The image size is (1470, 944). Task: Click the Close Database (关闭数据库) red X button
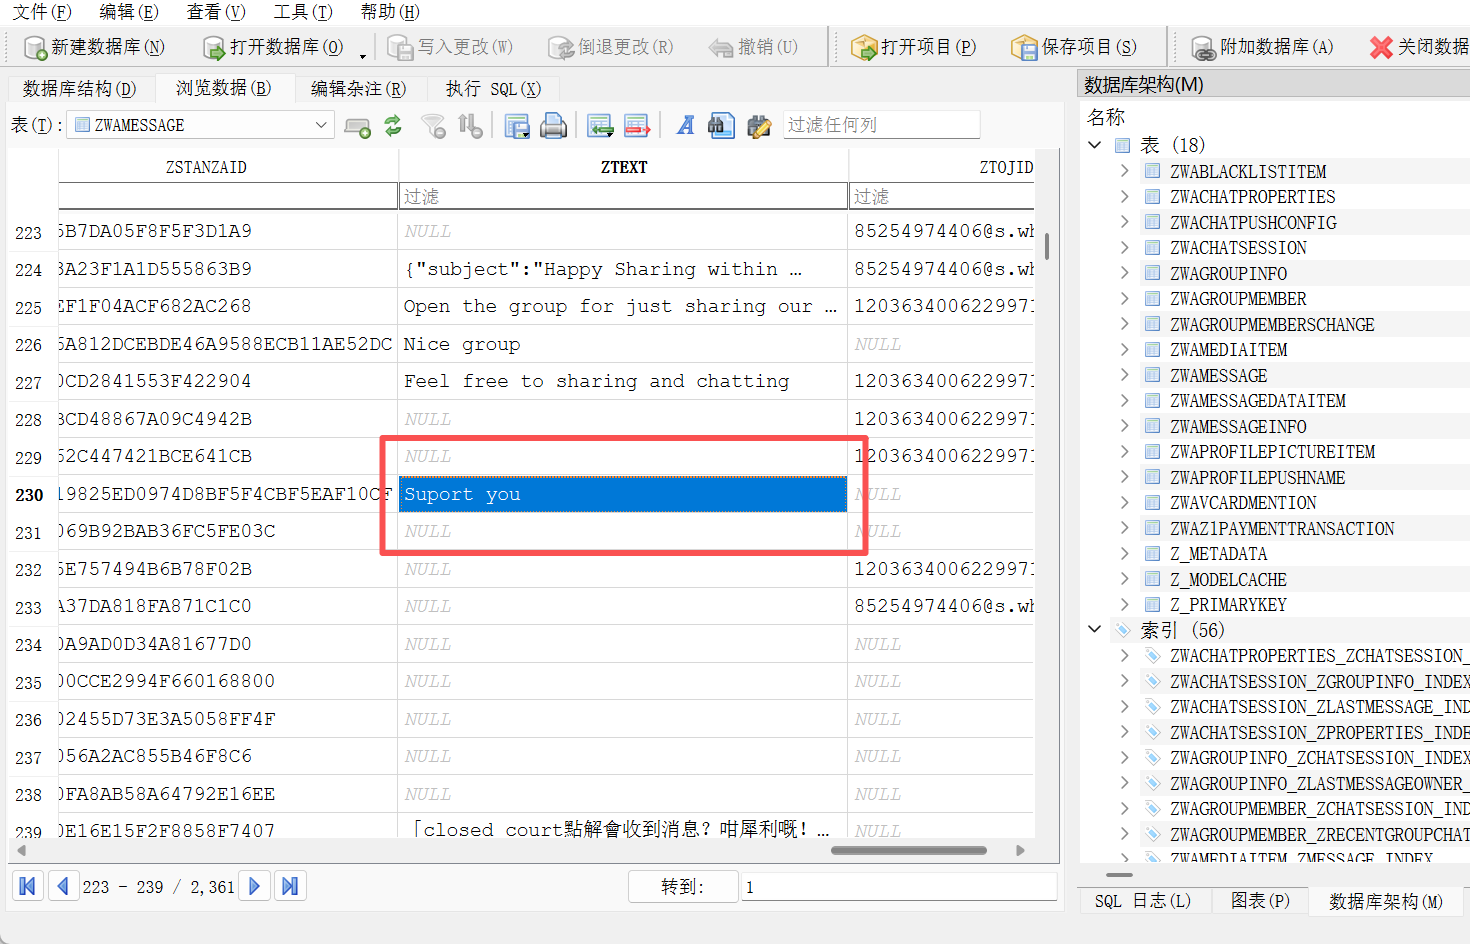pos(1418,47)
